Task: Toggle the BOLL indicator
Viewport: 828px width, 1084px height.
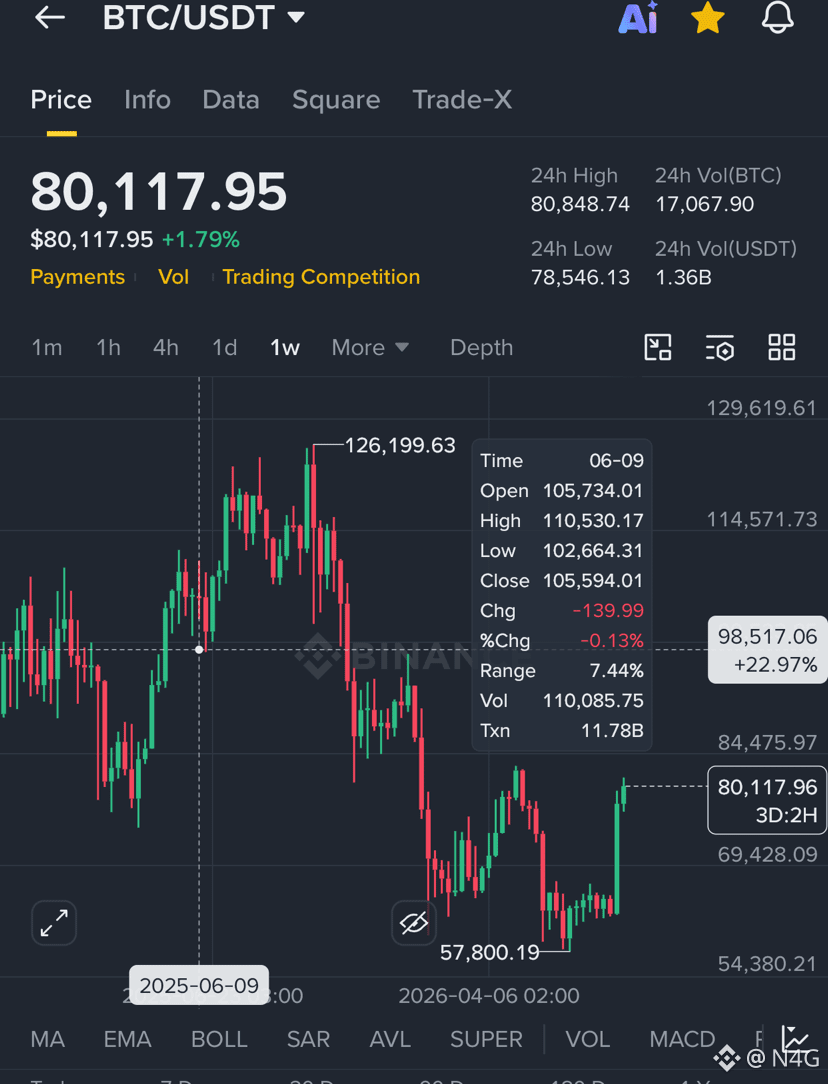Action: (219, 1039)
